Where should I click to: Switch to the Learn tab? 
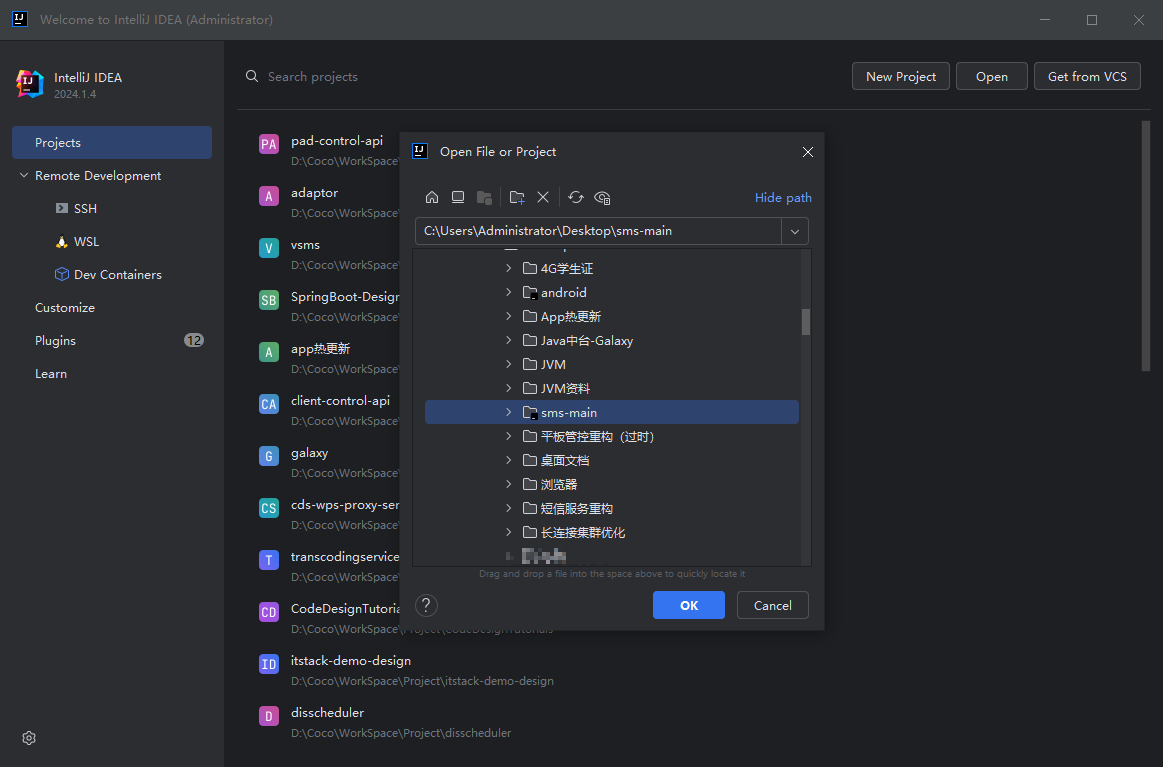51,373
